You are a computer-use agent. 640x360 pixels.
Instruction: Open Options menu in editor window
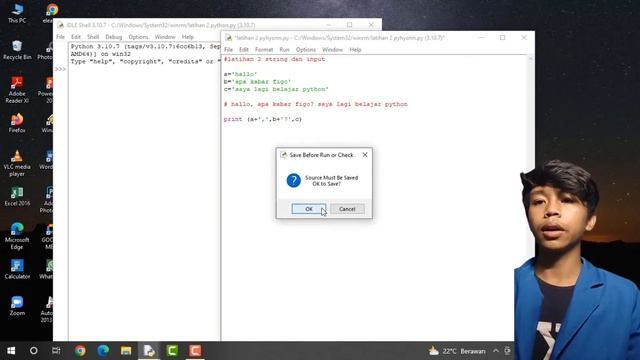(x=306, y=50)
